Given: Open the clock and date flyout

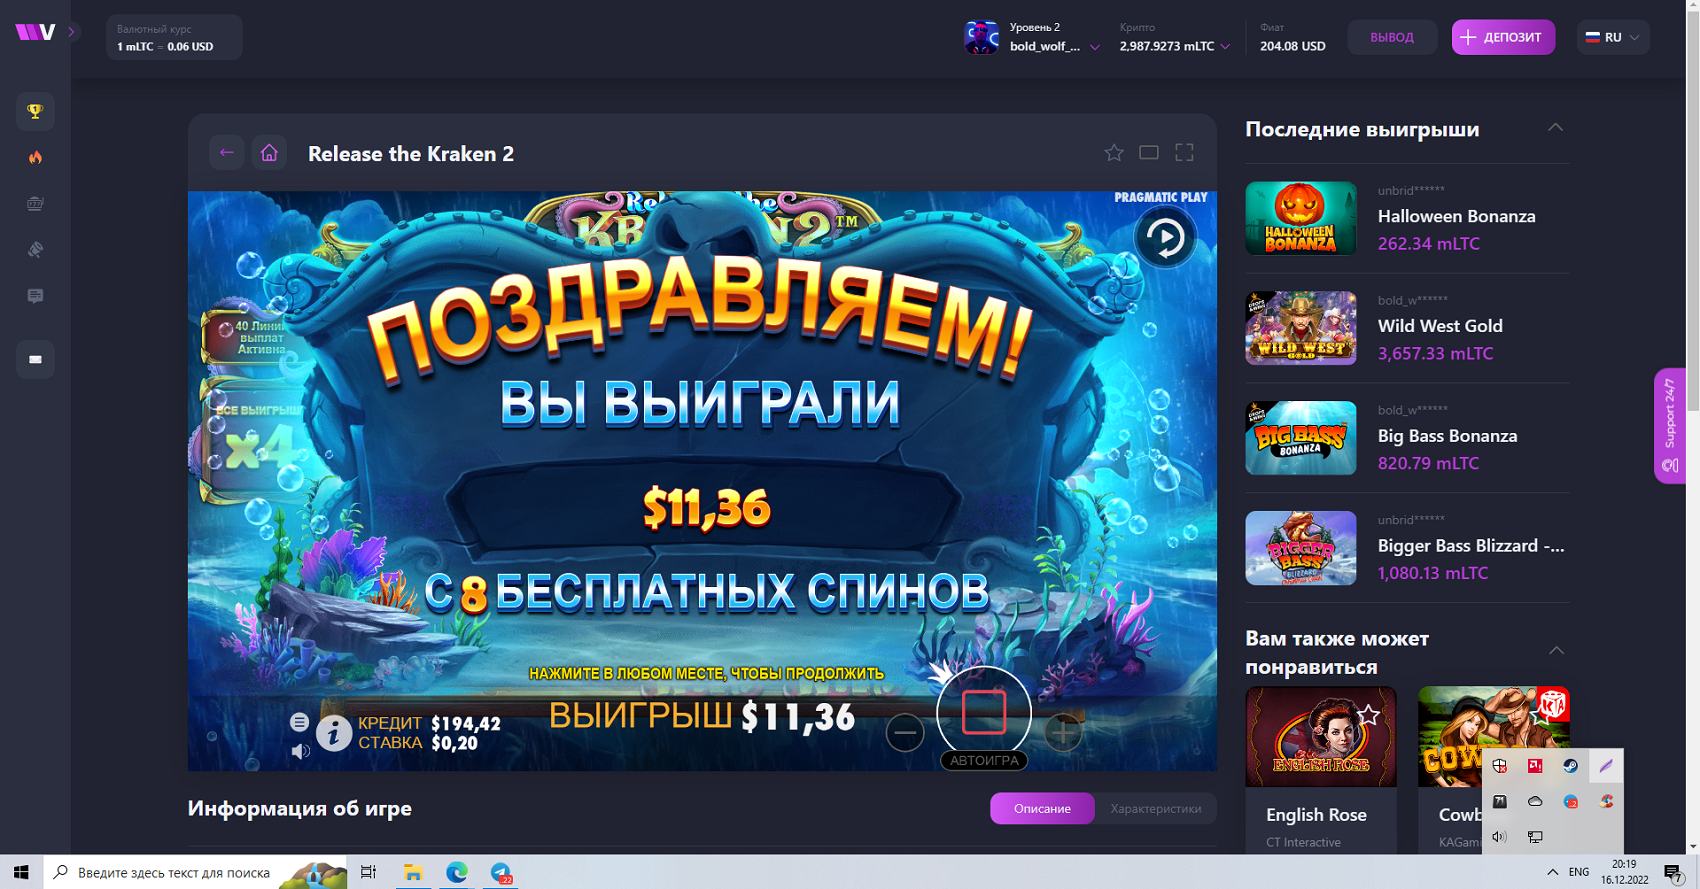Looking at the screenshot, I should coord(1624,872).
